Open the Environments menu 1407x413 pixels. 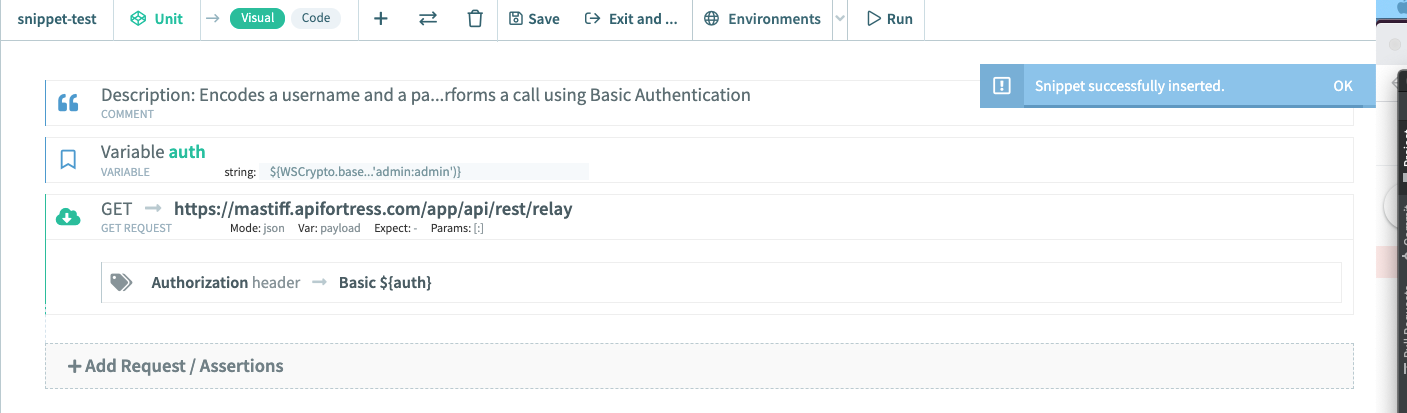coord(762,19)
